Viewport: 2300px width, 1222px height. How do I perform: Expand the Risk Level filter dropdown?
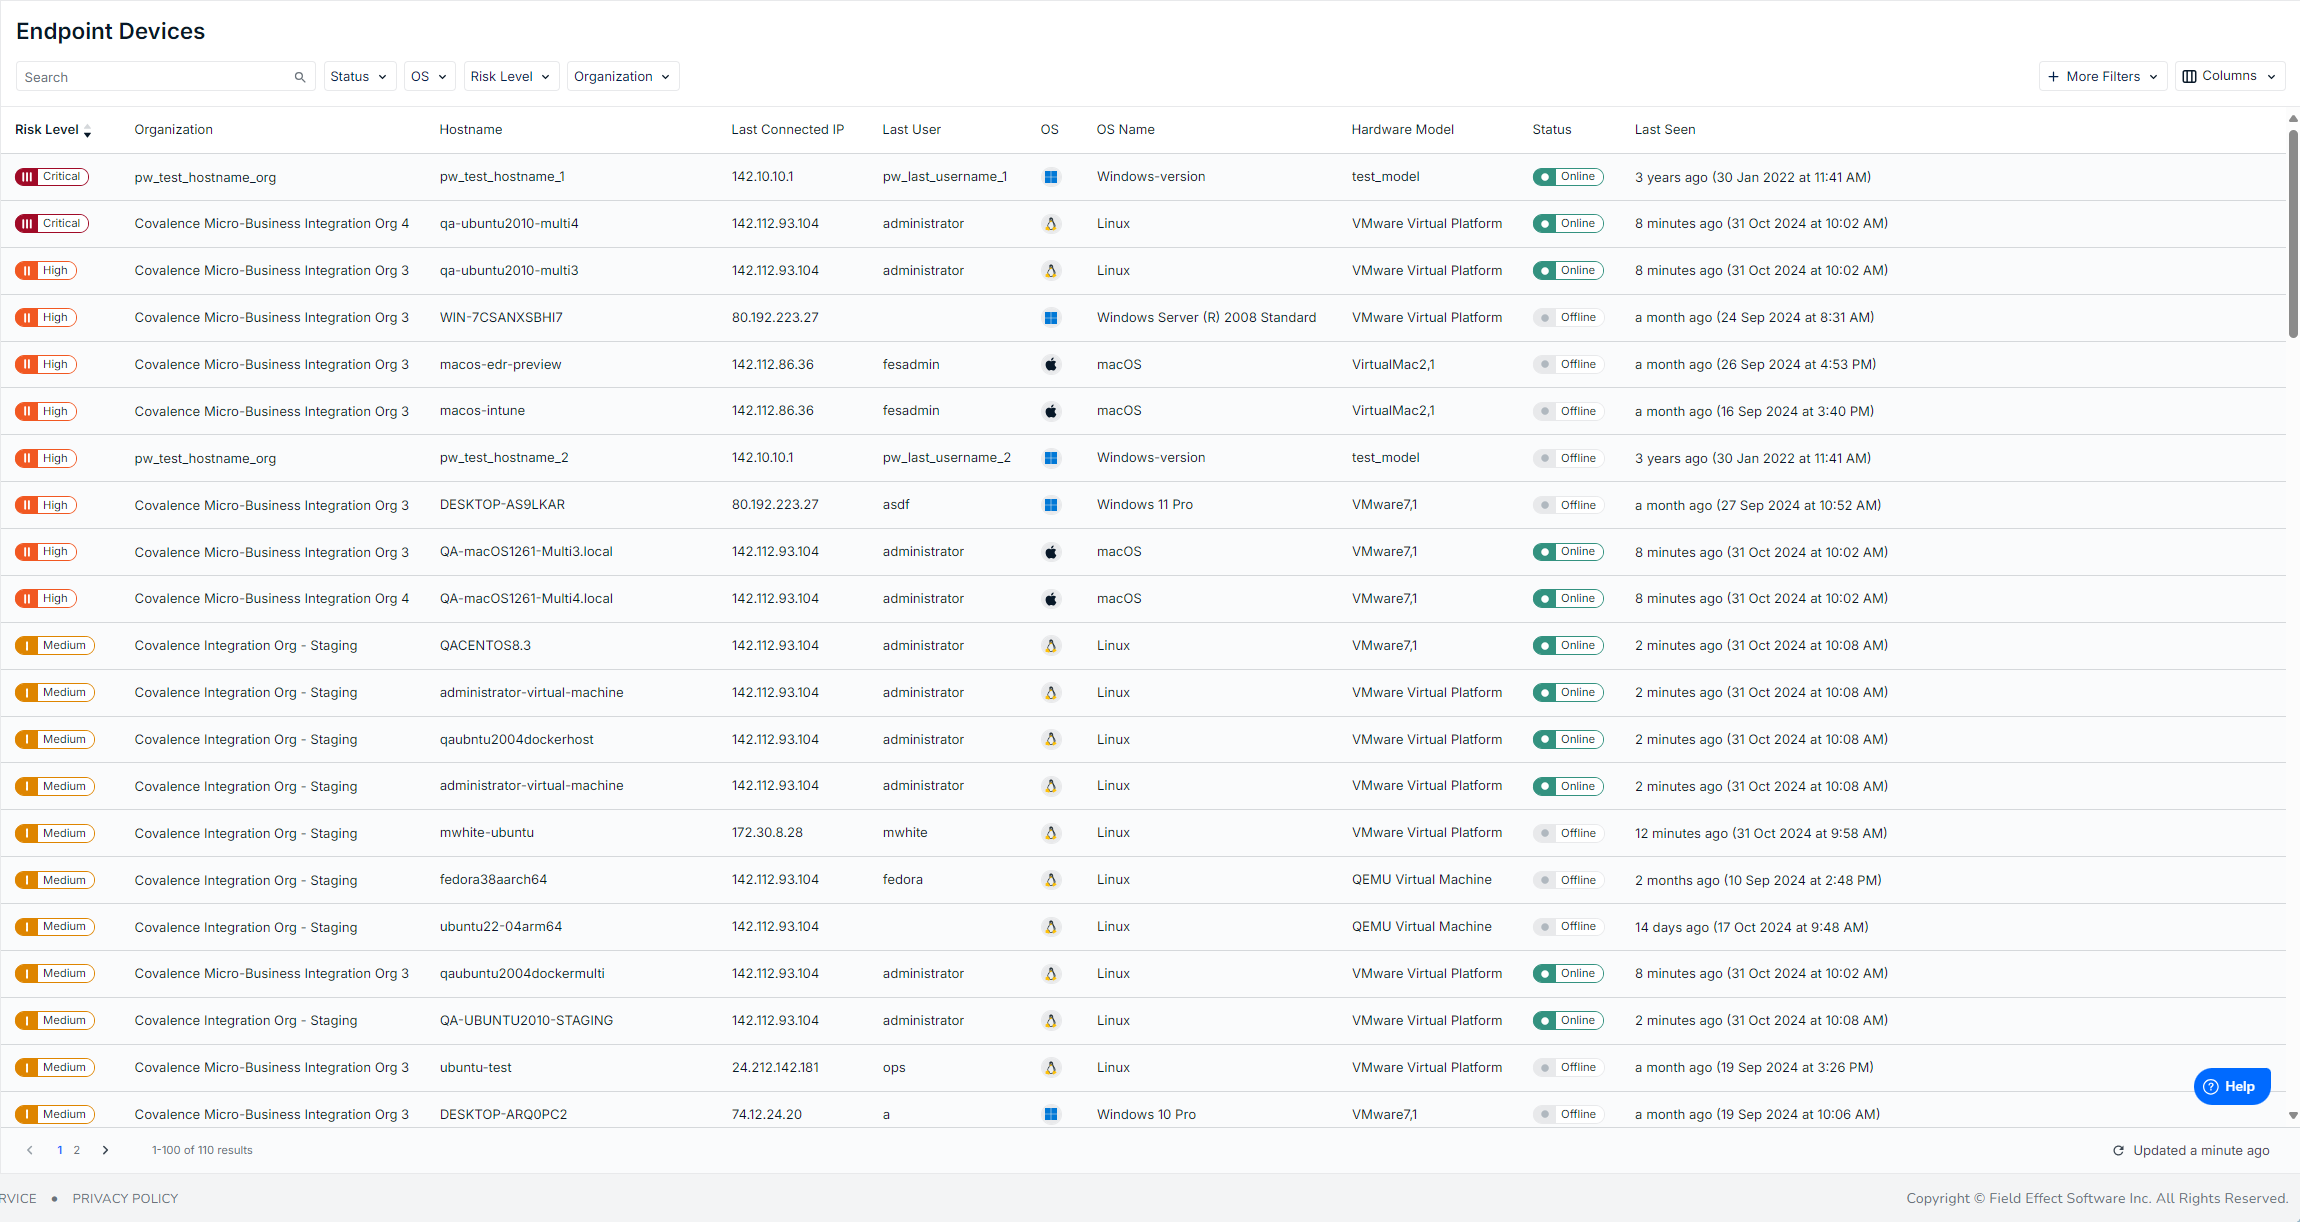pyautogui.click(x=510, y=77)
